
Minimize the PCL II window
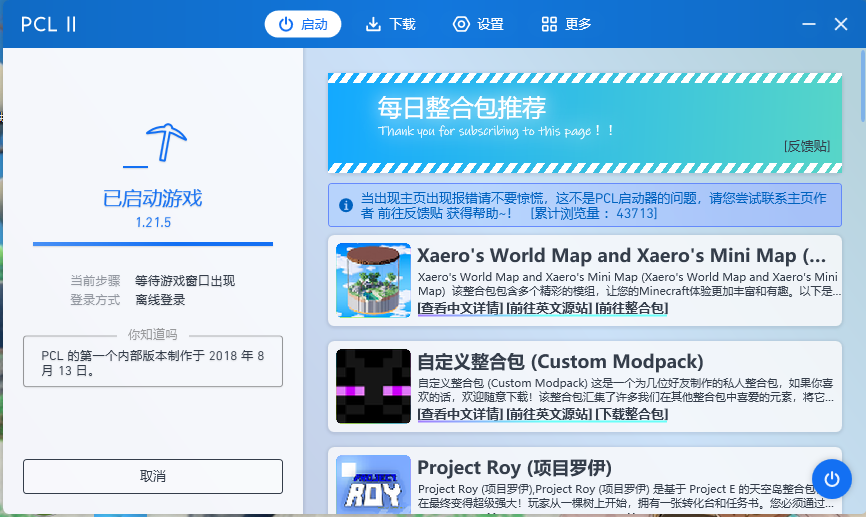pos(809,24)
